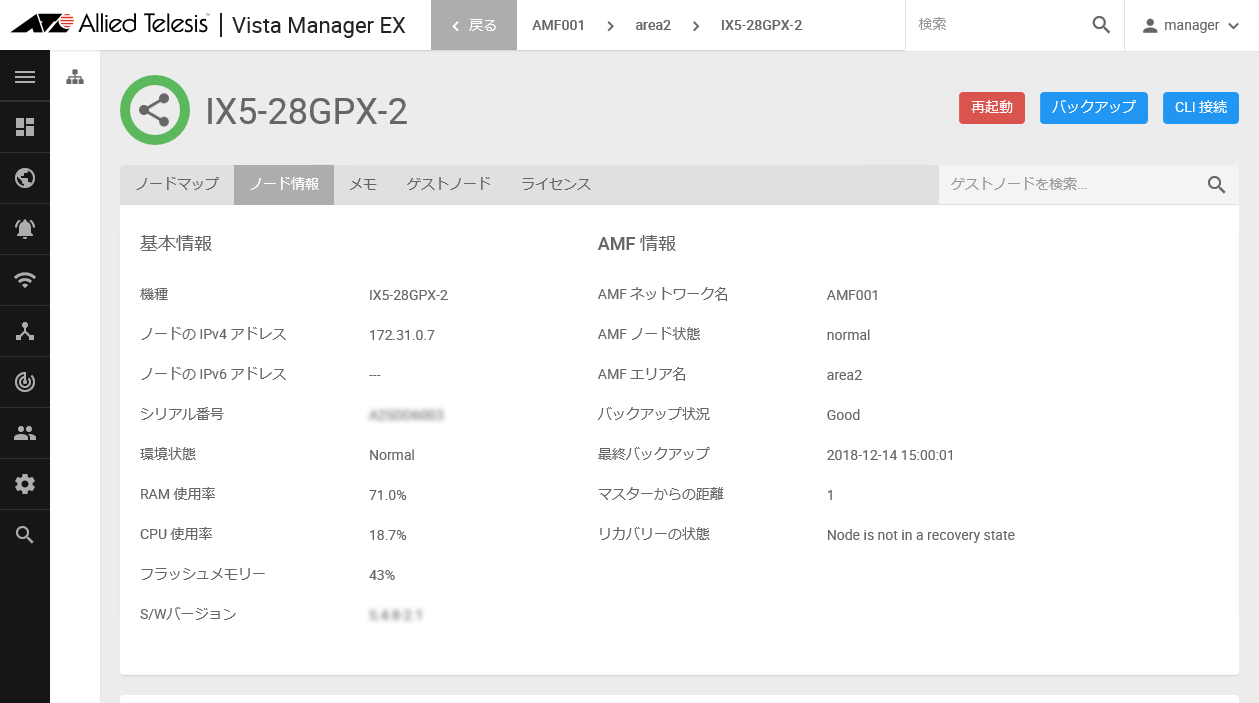
Task: Select IX5-28GPX-2 in breadcrumb
Action: click(x=761, y=25)
